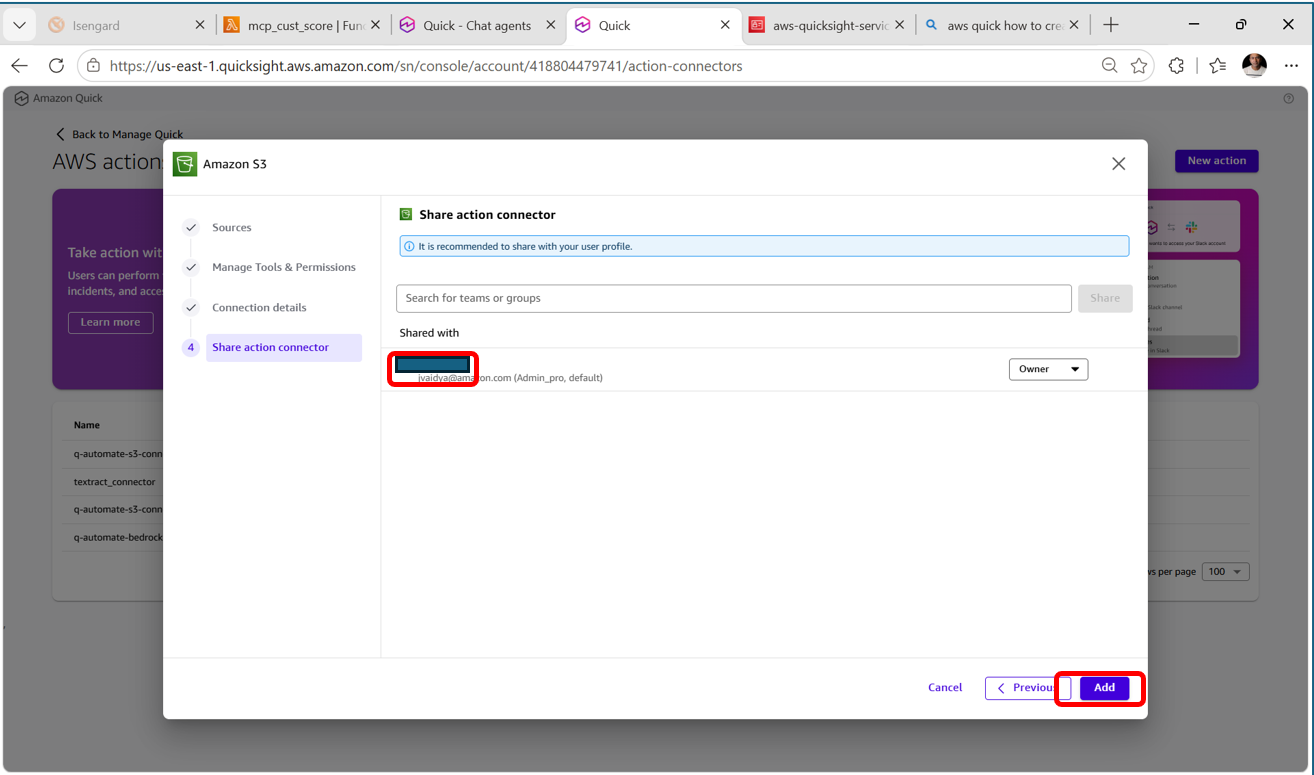Click the Add button

point(1104,688)
